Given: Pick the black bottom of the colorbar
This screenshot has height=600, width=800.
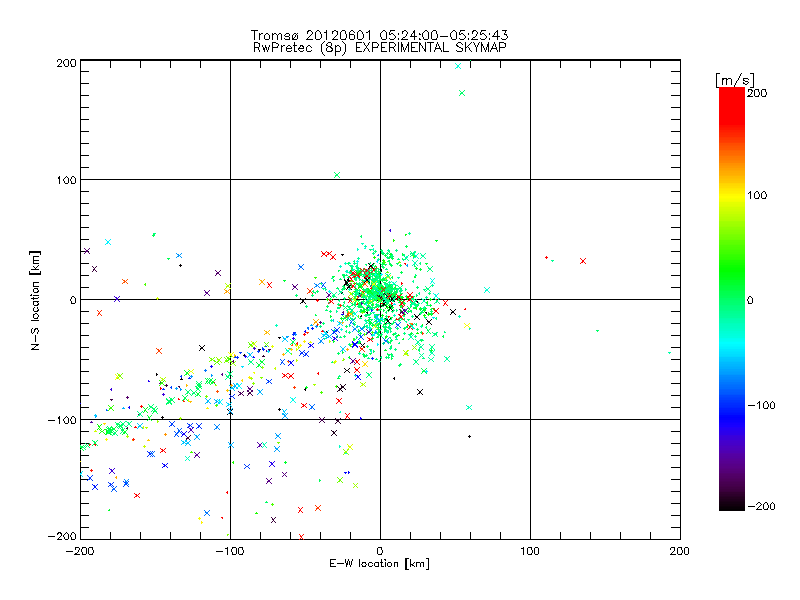Looking at the screenshot, I should [732, 503].
